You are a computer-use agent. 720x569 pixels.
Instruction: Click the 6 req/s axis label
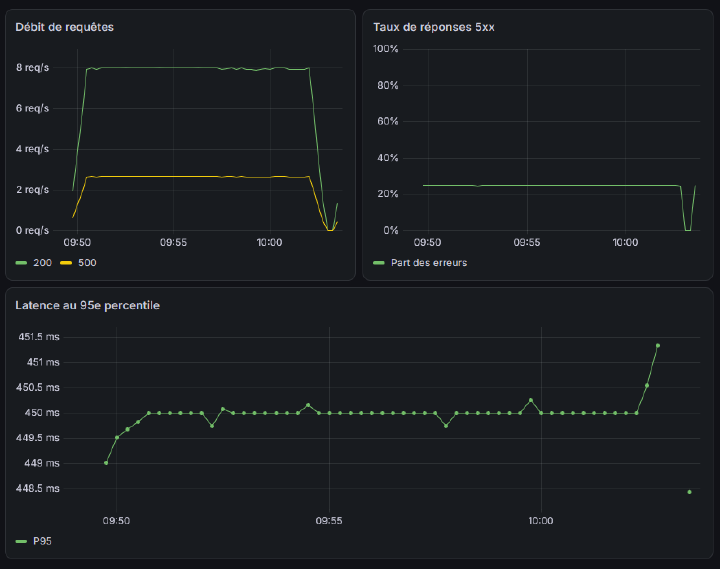32,108
